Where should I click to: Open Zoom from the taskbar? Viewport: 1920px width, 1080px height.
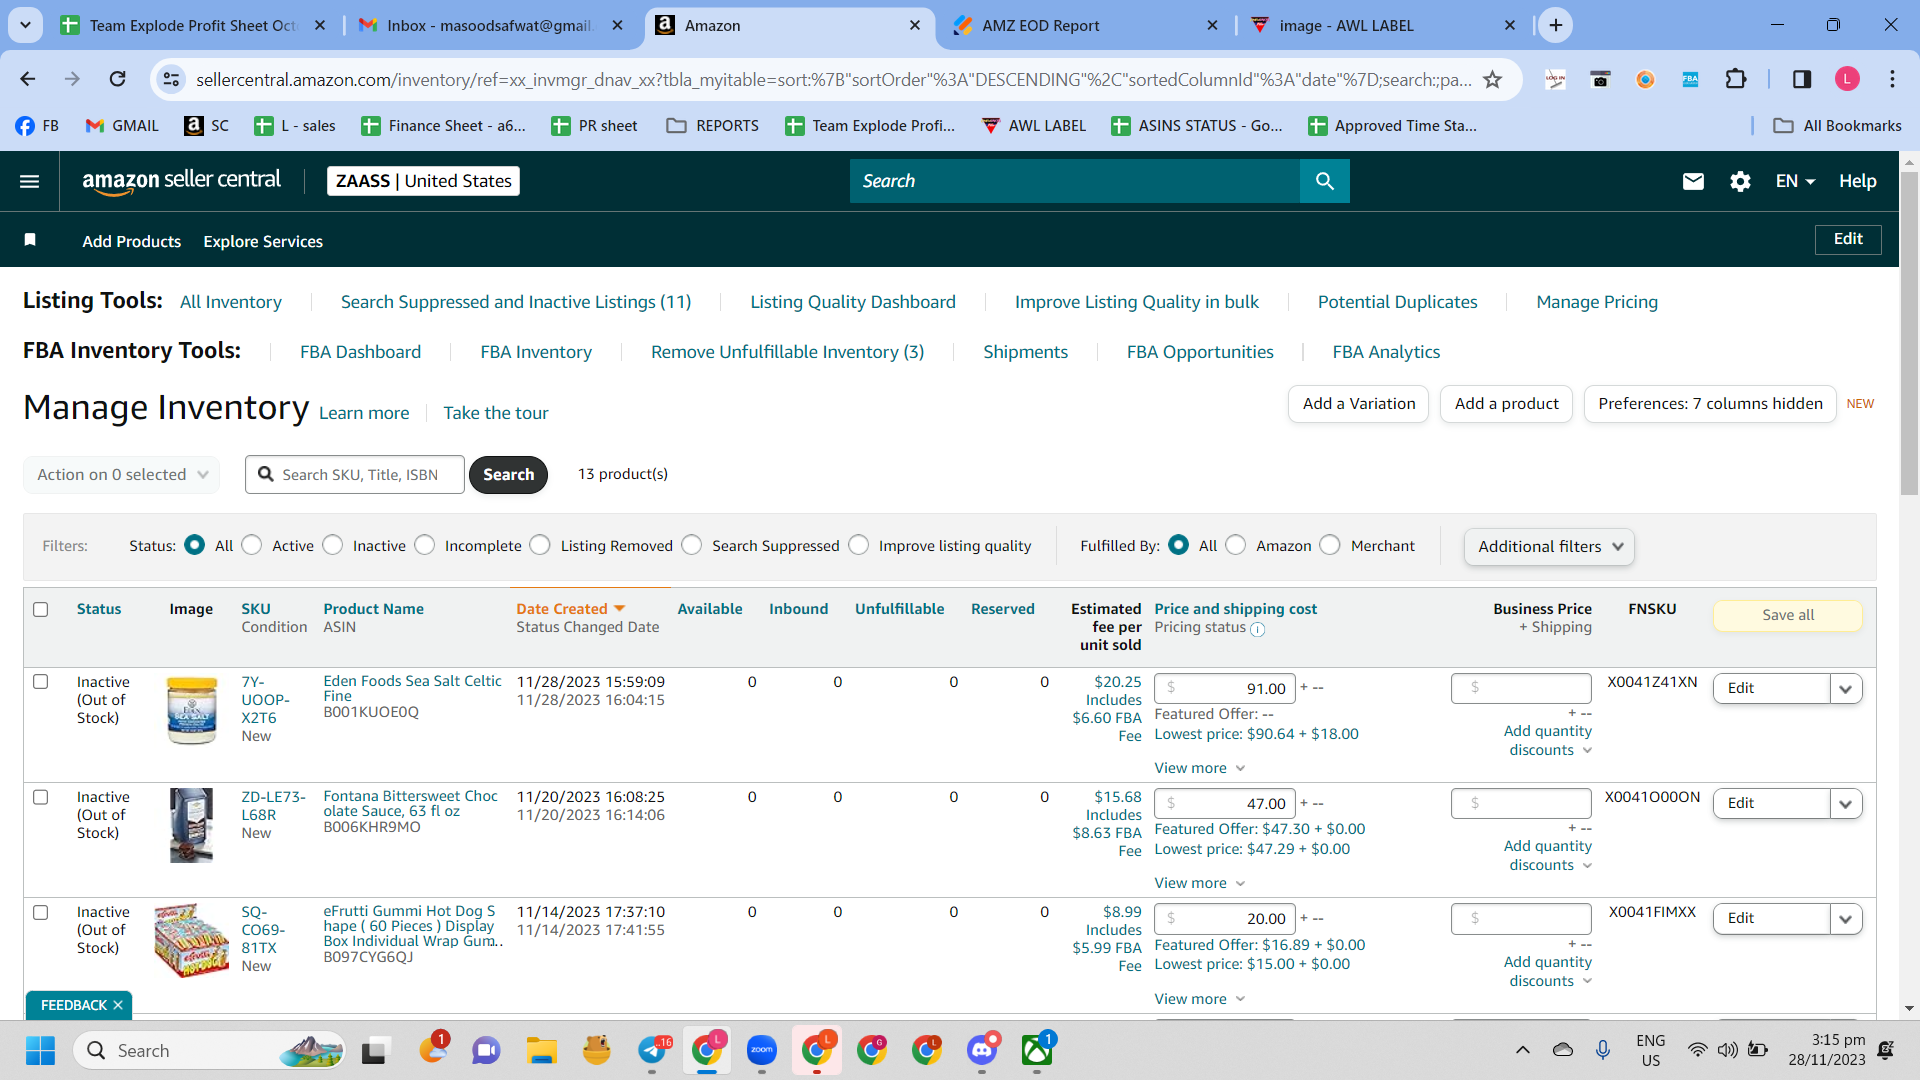click(x=762, y=1050)
